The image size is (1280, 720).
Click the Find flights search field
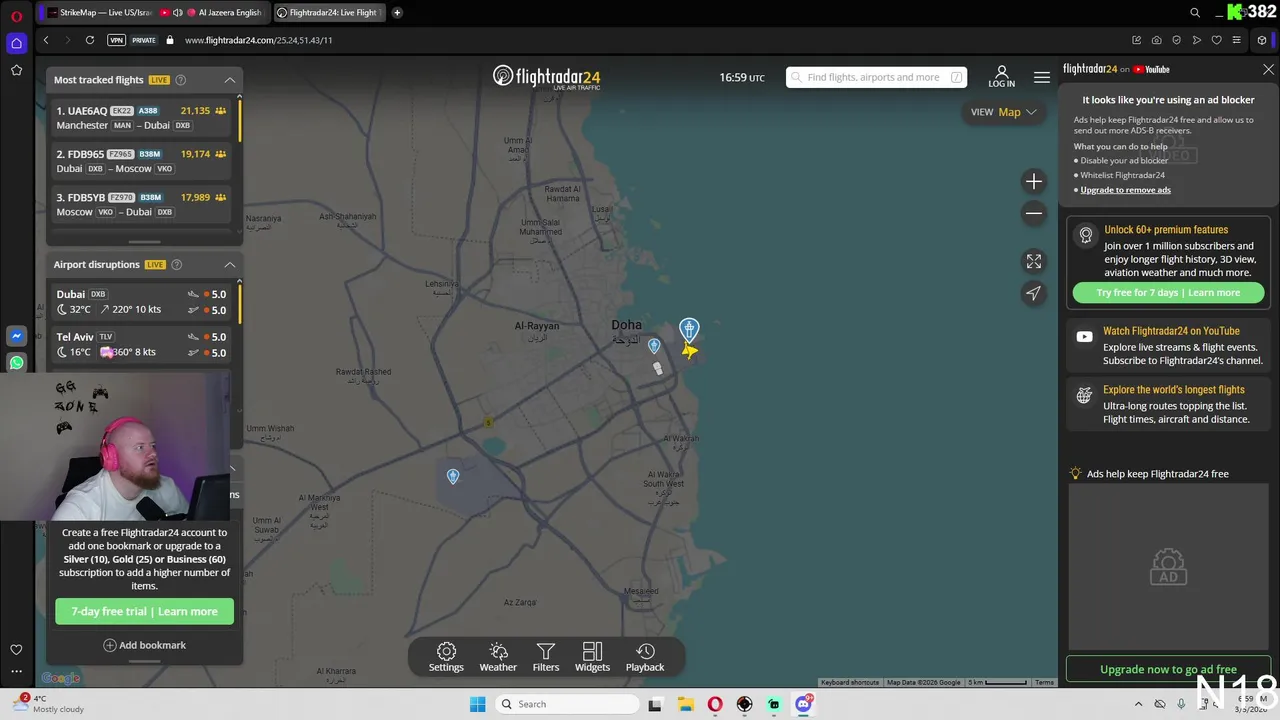(876, 77)
